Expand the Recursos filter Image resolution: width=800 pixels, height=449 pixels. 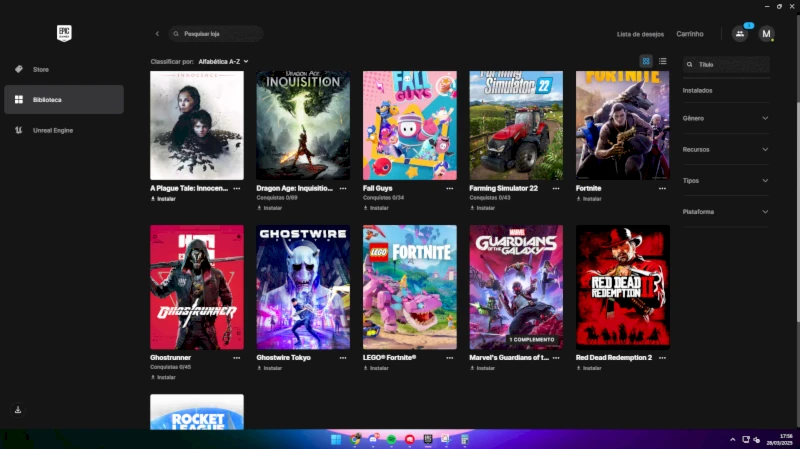click(x=726, y=149)
